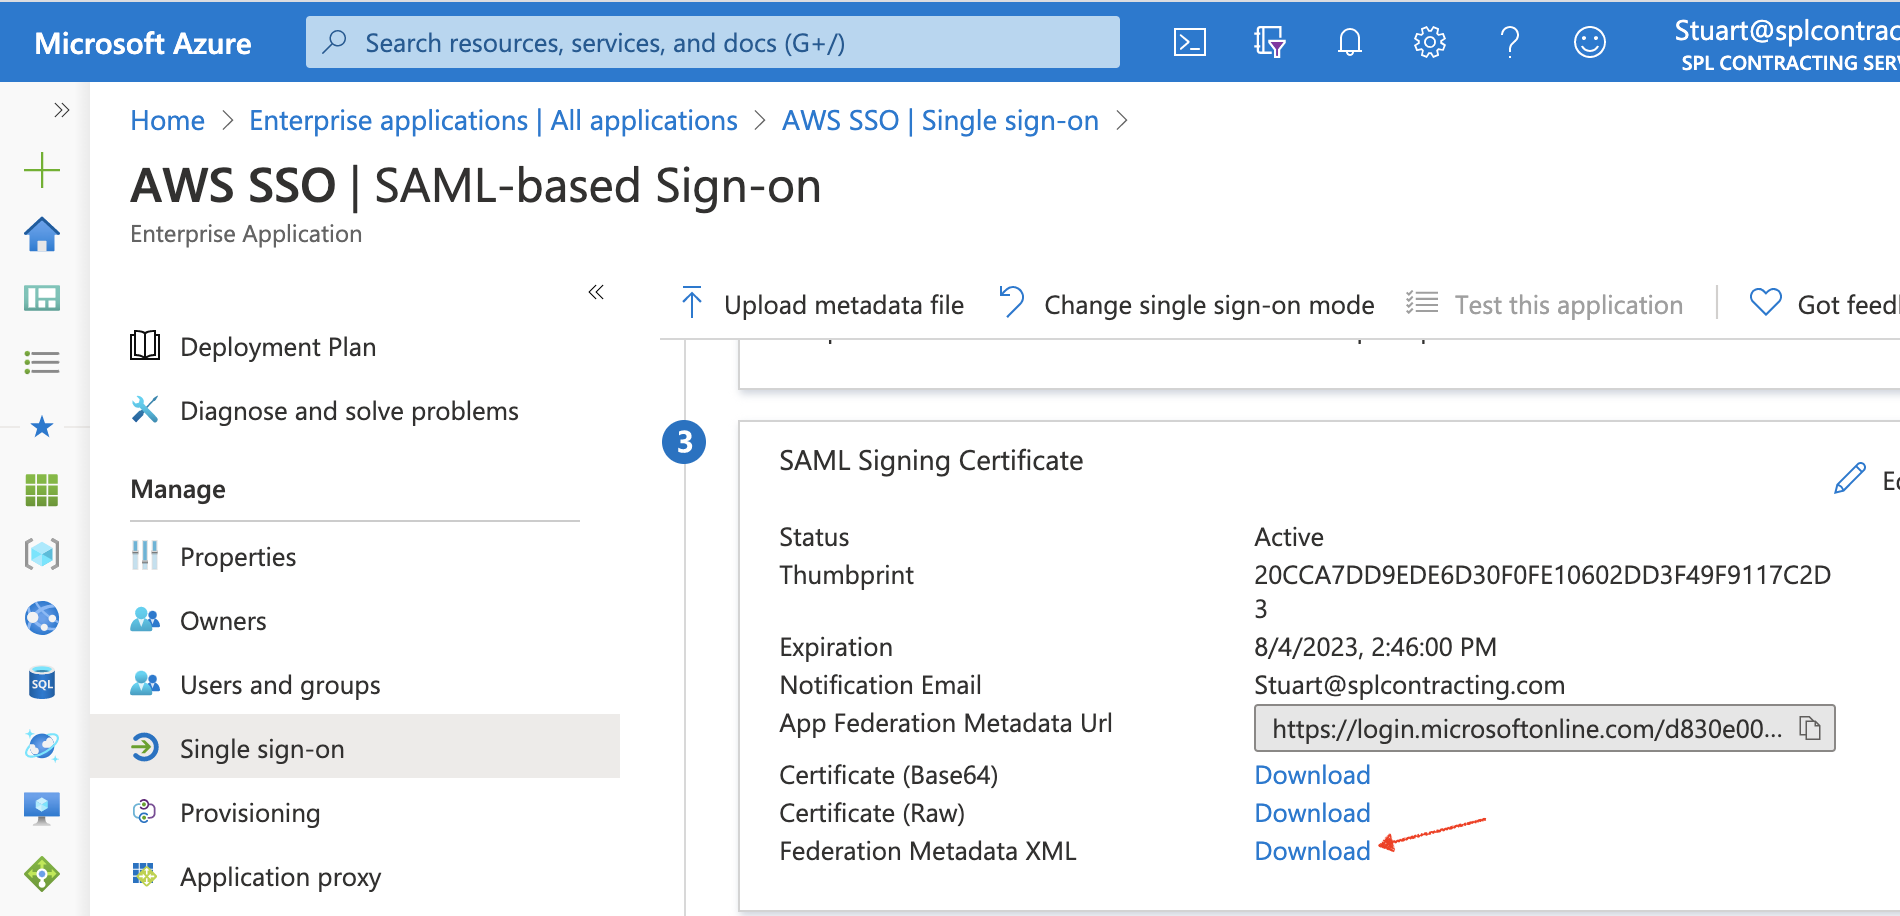The image size is (1900, 916).
Task: Open SQL databases icon in sidebar
Action: [x=42, y=683]
